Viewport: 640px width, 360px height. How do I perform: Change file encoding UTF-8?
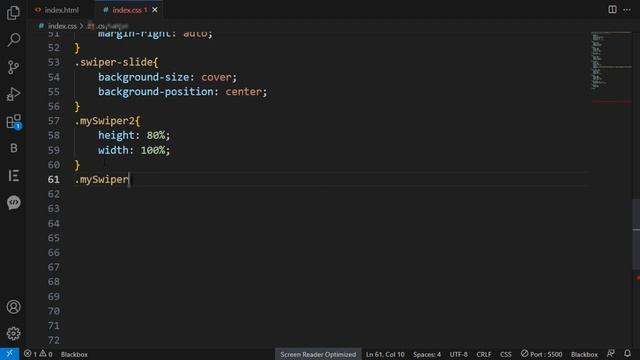[x=458, y=354]
